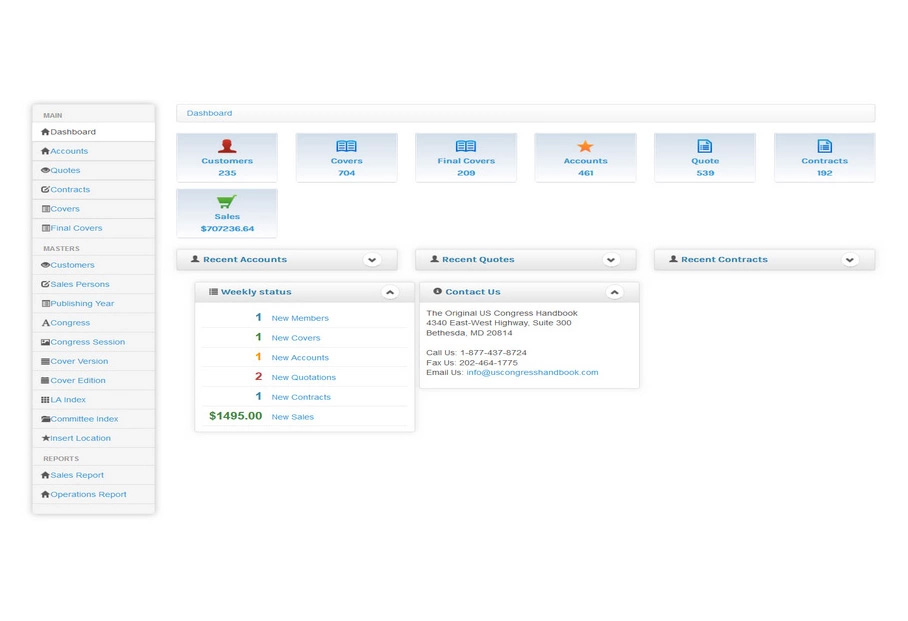Click the Final Covers book icon
908x621 pixels.
(x=466, y=146)
